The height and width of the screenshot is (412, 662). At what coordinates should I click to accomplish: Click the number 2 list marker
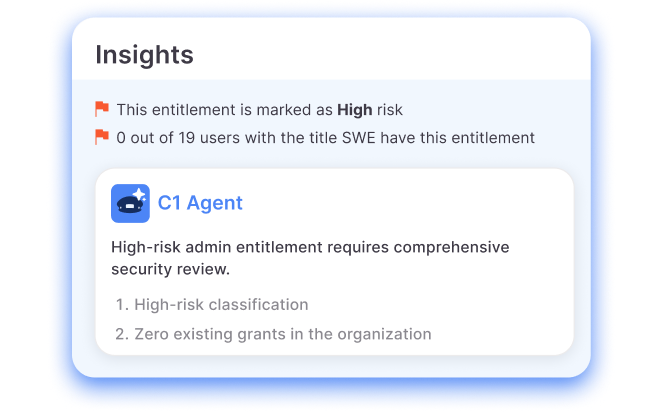point(121,334)
